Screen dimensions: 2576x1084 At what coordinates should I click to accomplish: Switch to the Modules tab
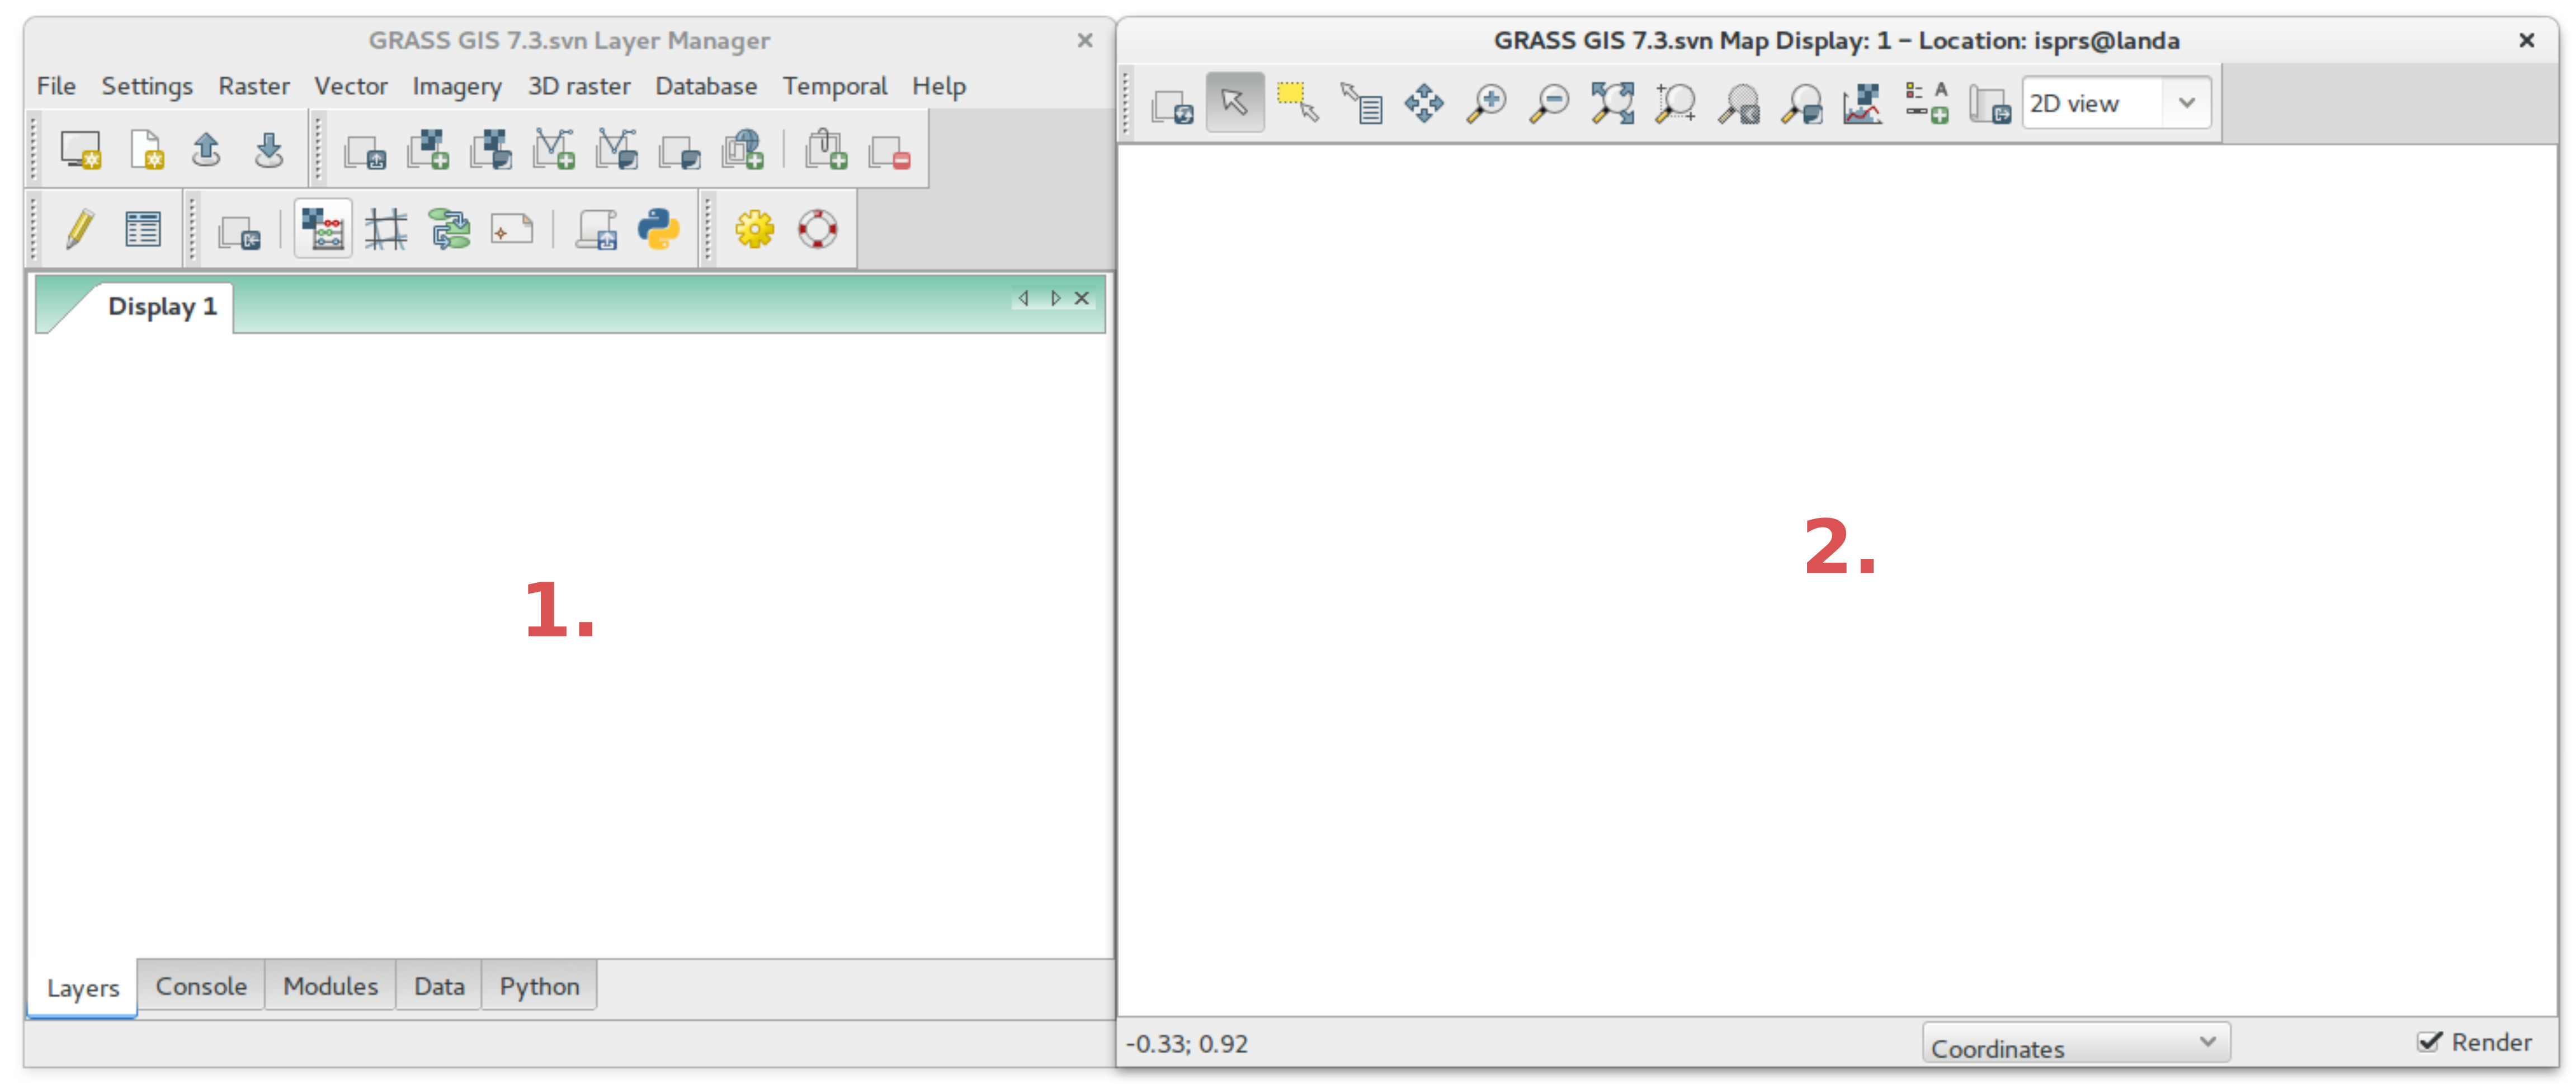331,986
